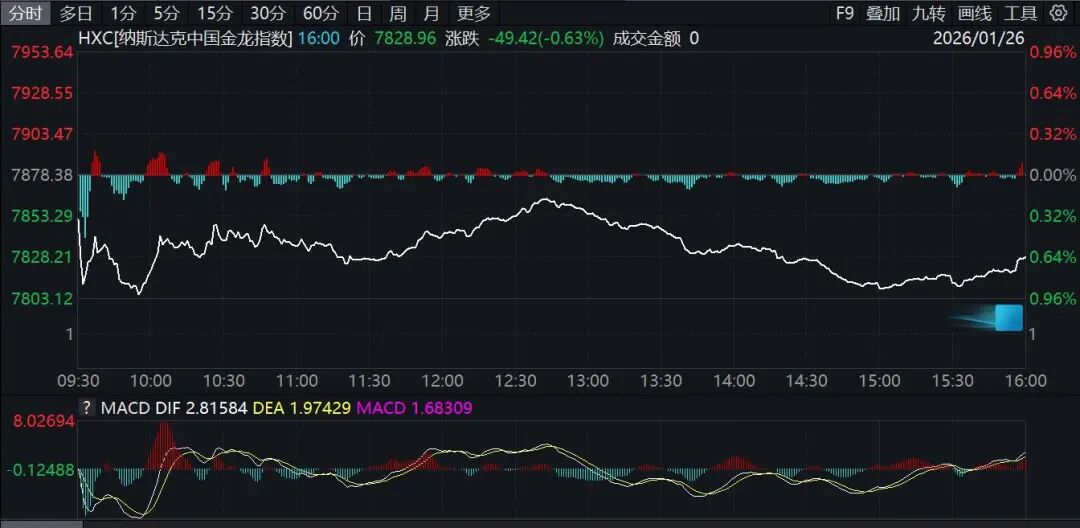1080x528 pixels.
Task: Choose the 15分 chart period
Action: click(x=213, y=13)
